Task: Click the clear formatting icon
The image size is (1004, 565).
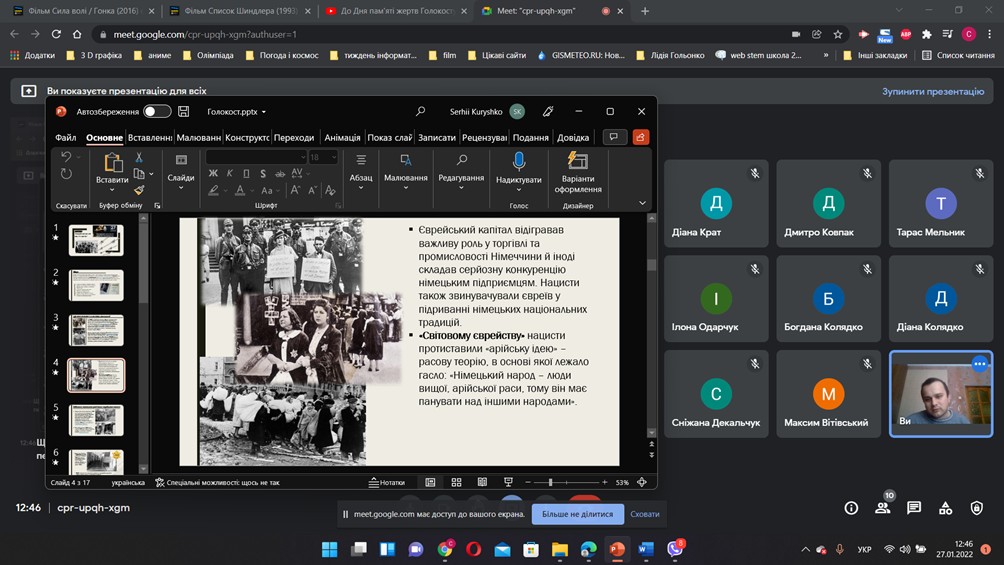Action: [x=330, y=190]
